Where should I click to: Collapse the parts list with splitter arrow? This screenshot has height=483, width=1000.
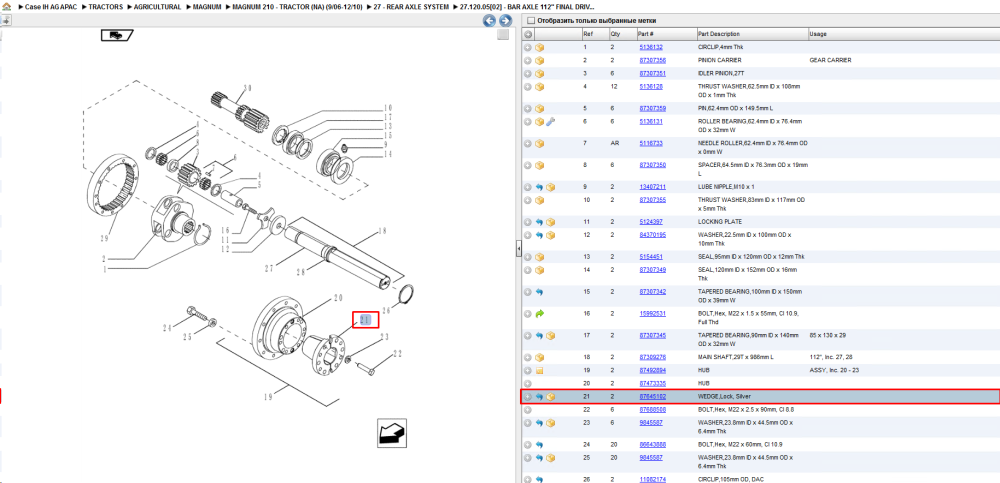(518, 249)
